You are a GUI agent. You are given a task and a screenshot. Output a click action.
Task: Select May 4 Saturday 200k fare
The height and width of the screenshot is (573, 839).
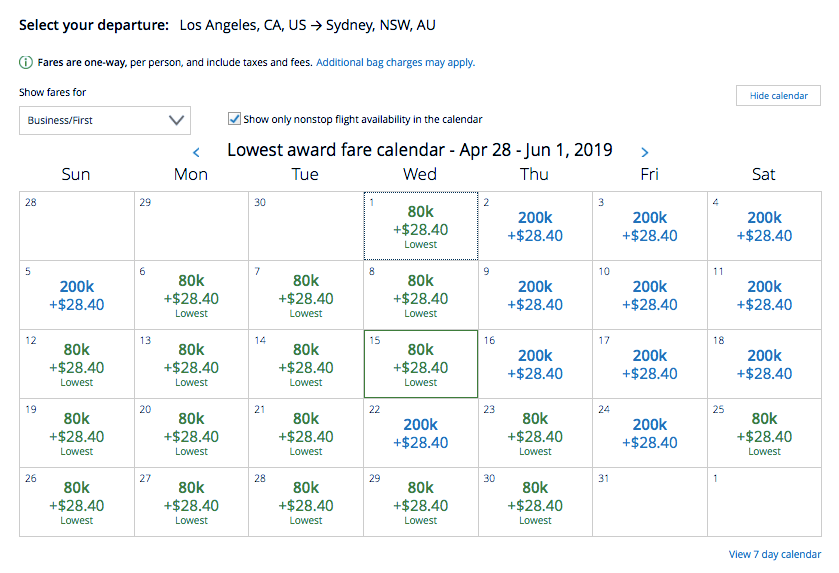coord(764,226)
